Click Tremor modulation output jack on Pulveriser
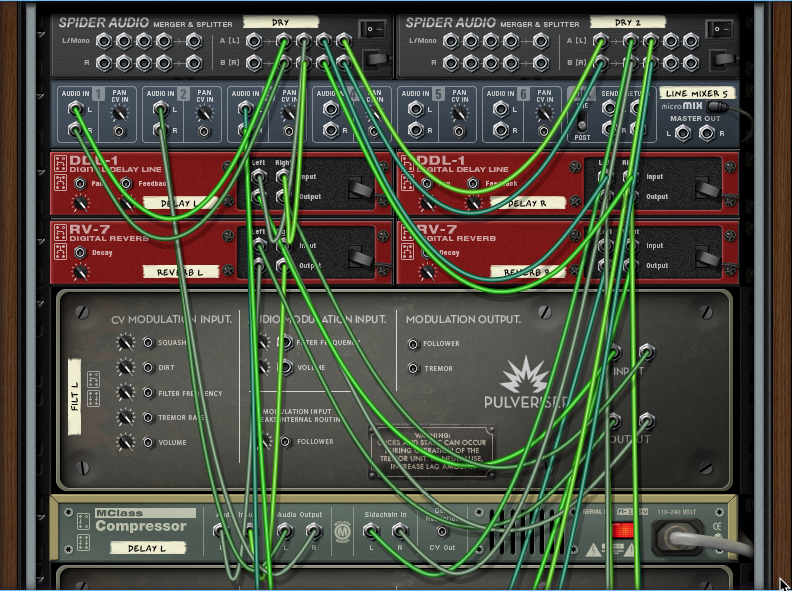 (413, 369)
